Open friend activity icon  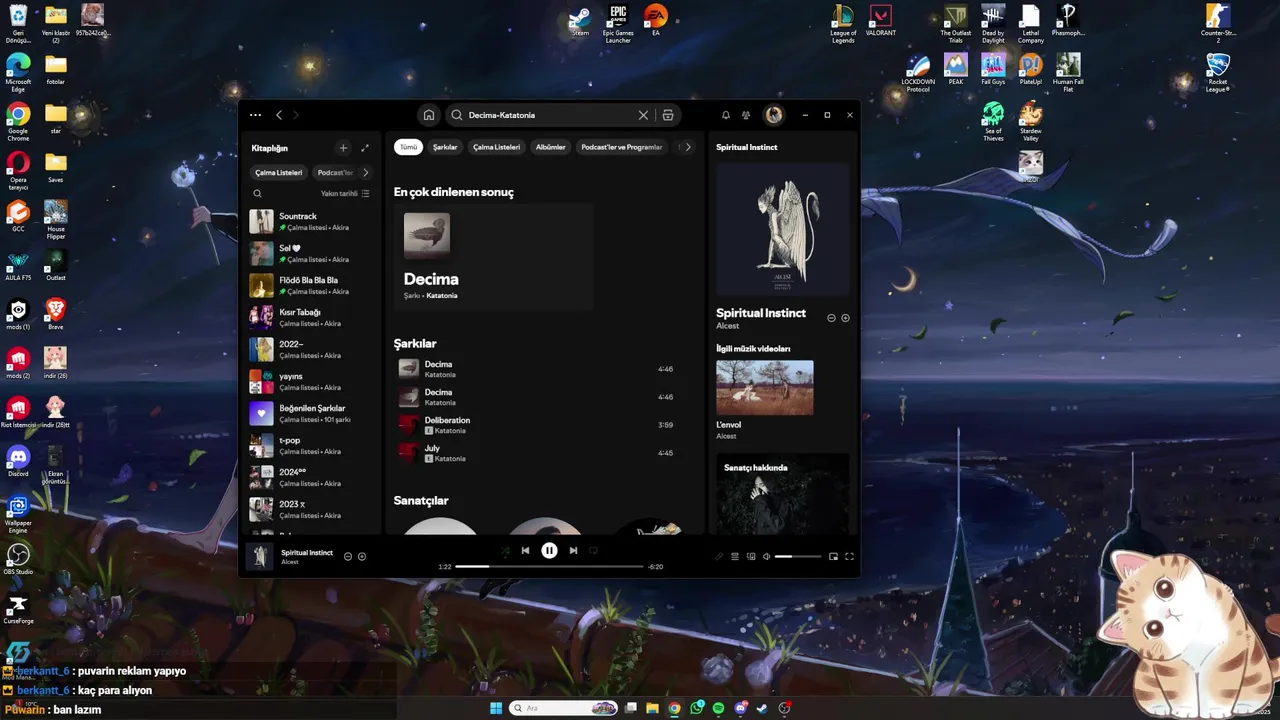(747, 115)
